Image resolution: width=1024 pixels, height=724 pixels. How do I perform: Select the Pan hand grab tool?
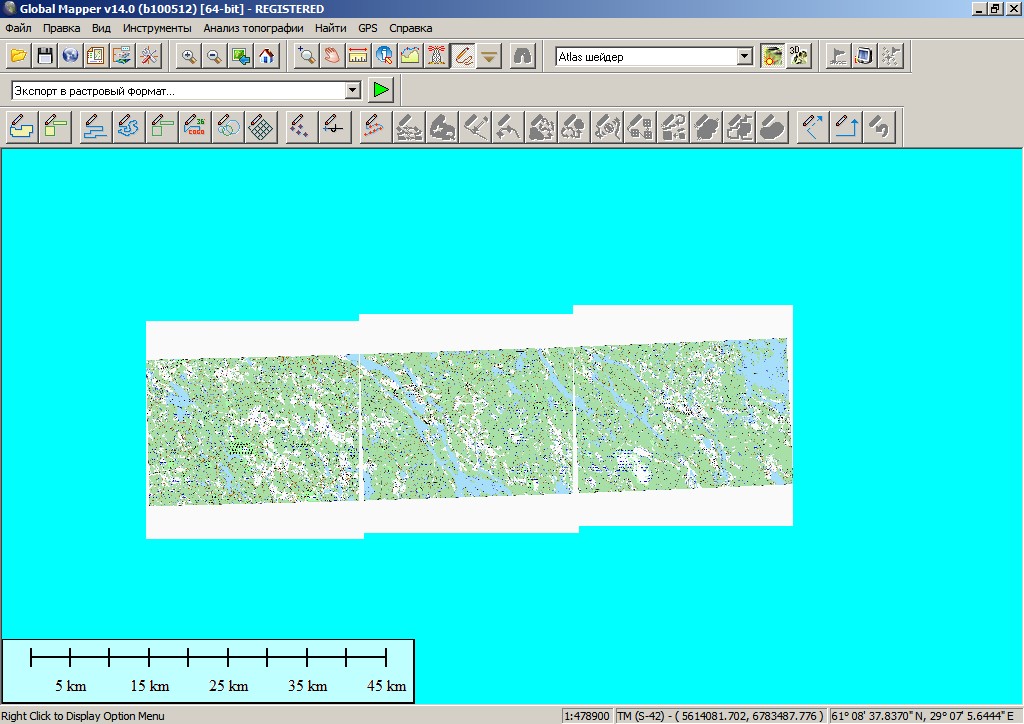point(332,56)
